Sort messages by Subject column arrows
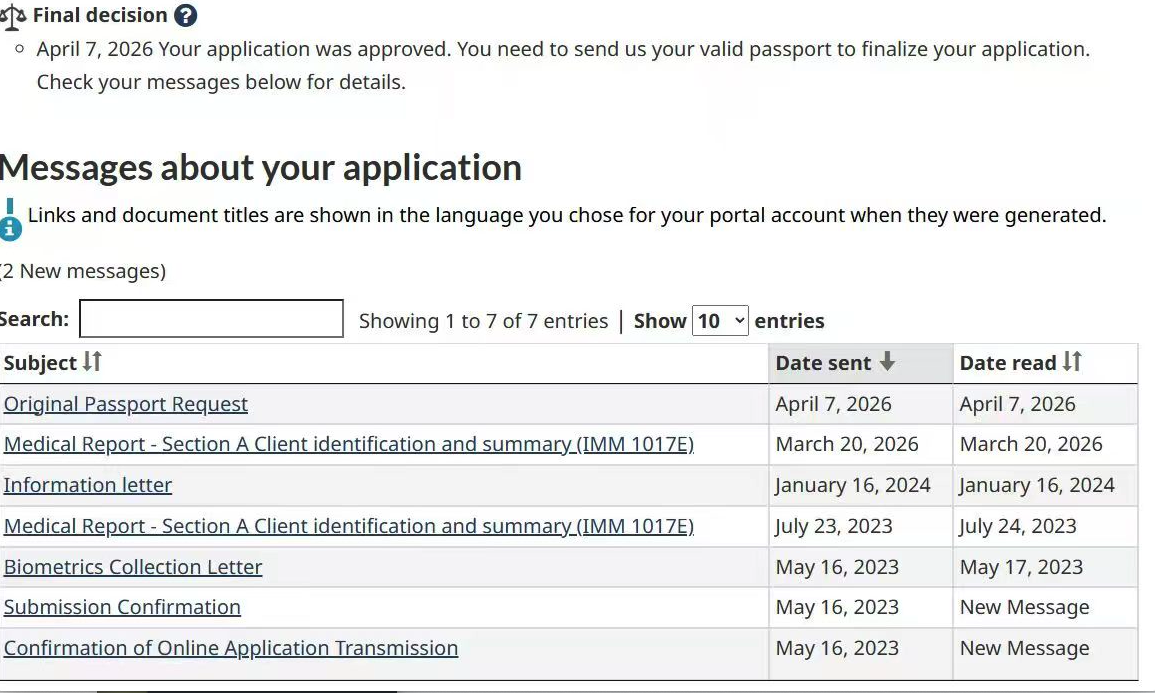Viewport: 1155px width, 693px height. (x=92, y=362)
